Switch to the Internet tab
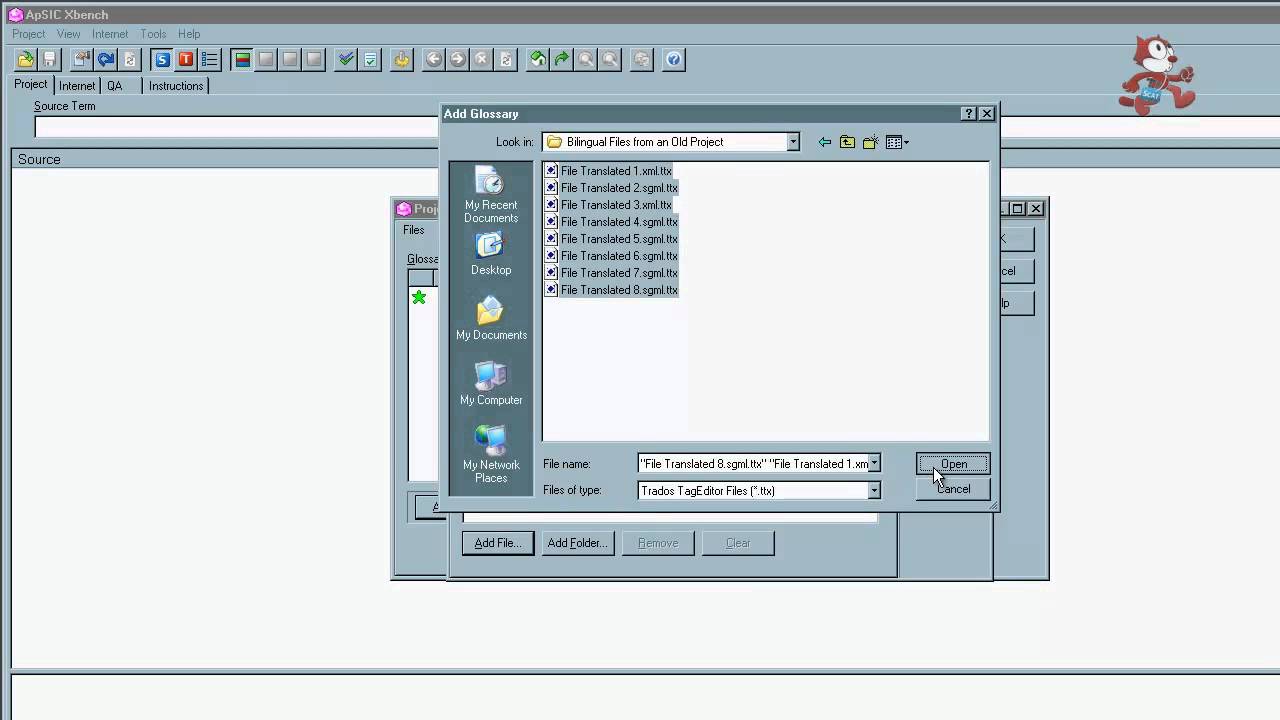The height and width of the screenshot is (720, 1280). (x=77, y=86)
